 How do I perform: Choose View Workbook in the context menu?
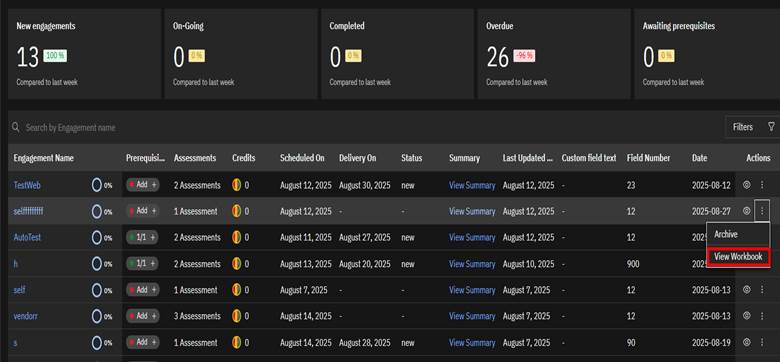[738, 257]
